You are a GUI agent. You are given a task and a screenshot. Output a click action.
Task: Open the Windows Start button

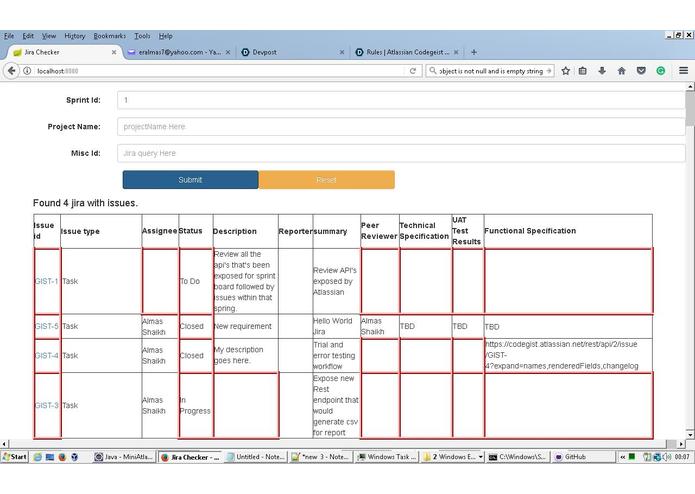(15, 457)
